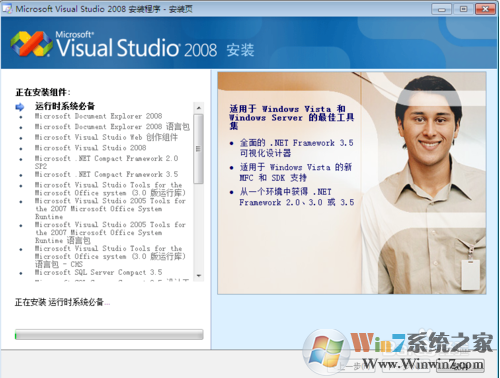500x378 pixels.
Task: Click the Windows orb watermark logo
Action: 326,351
